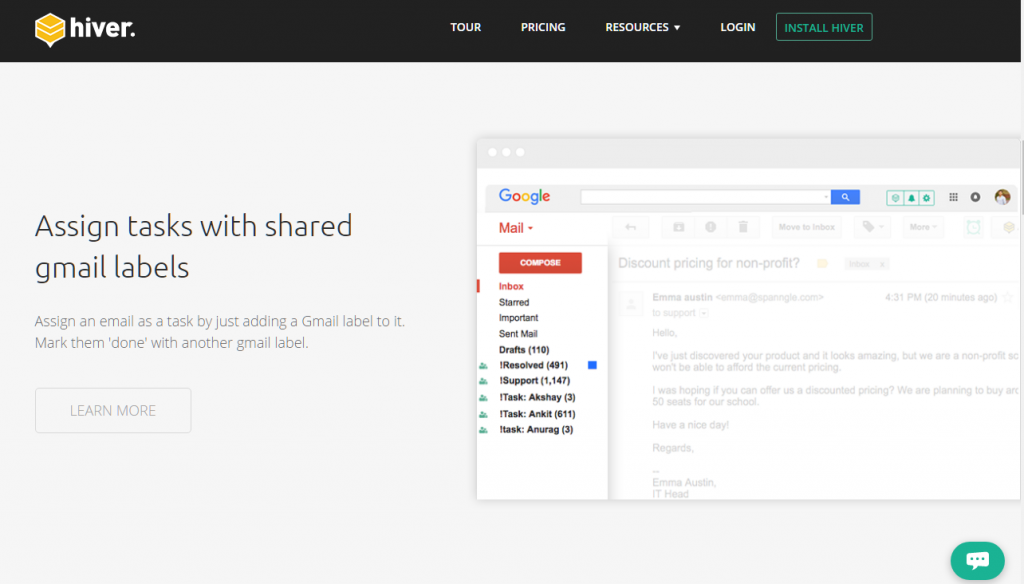Click the red Compose button

540,263
